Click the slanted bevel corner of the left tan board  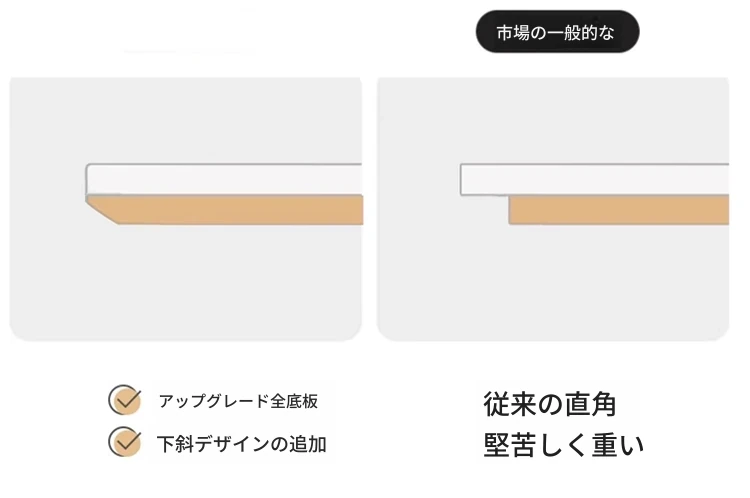102,211
